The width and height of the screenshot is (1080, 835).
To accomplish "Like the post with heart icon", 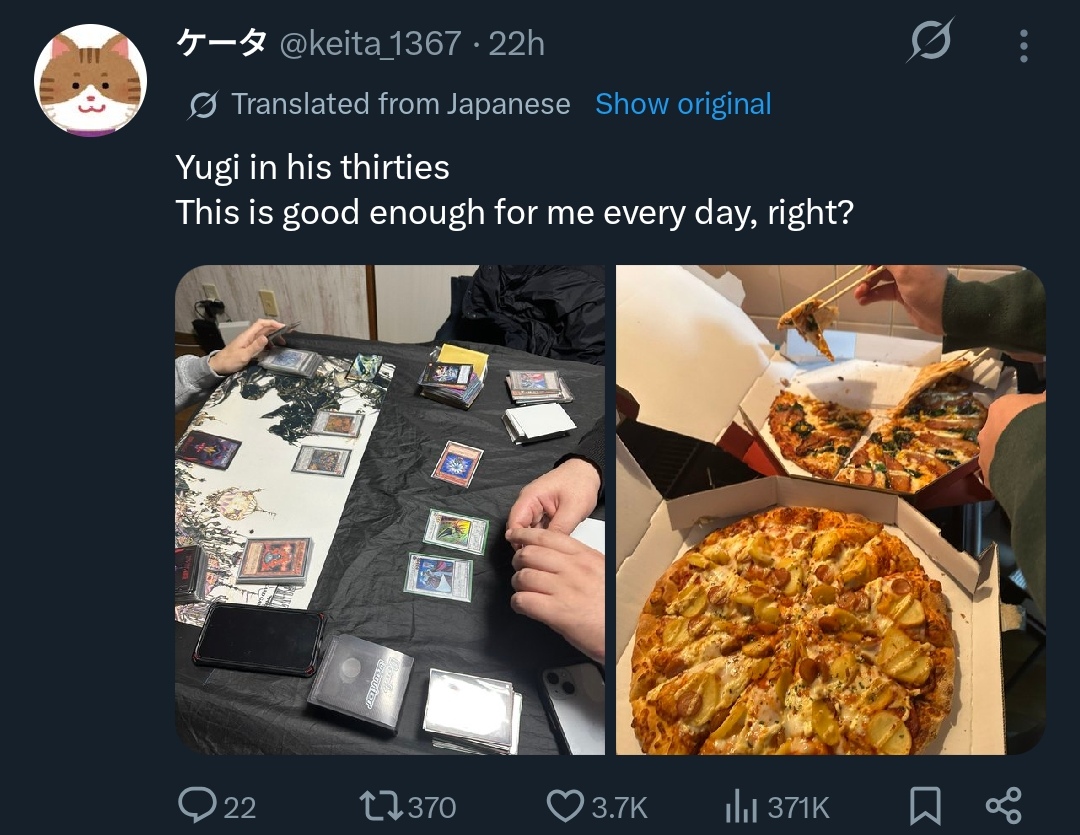I will coord(565,806).
